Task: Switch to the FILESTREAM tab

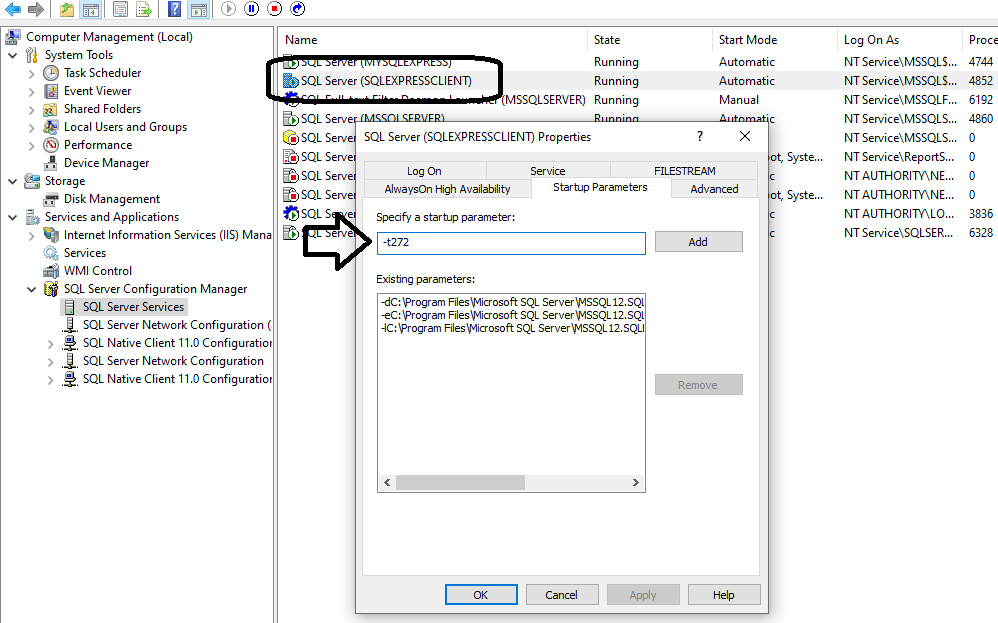Action: [x=684, y=171]
